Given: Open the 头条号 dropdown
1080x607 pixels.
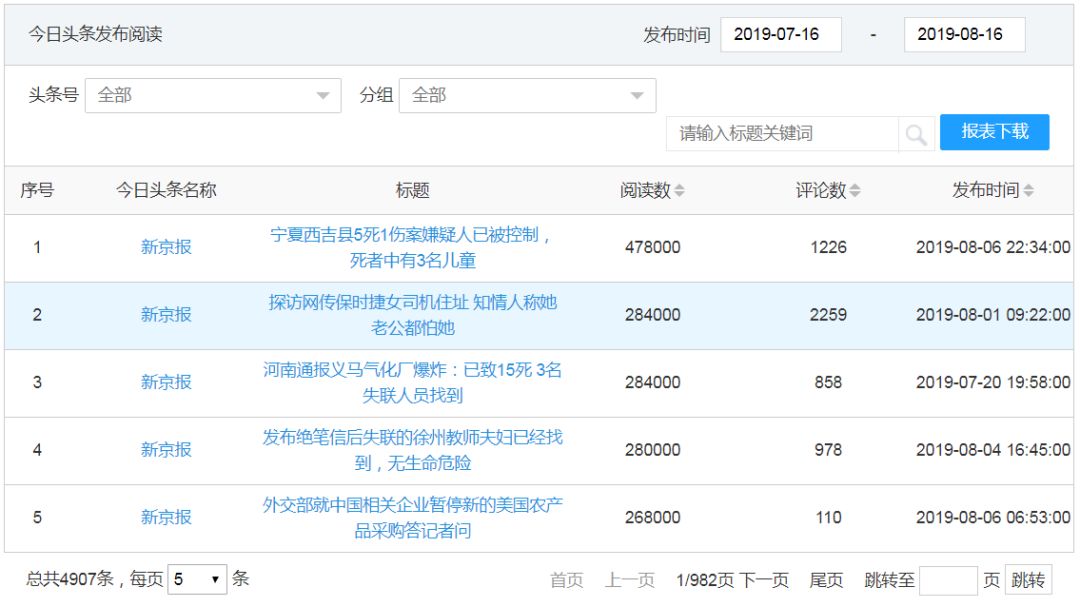Looking at the screenshot, I should [213, 96].
